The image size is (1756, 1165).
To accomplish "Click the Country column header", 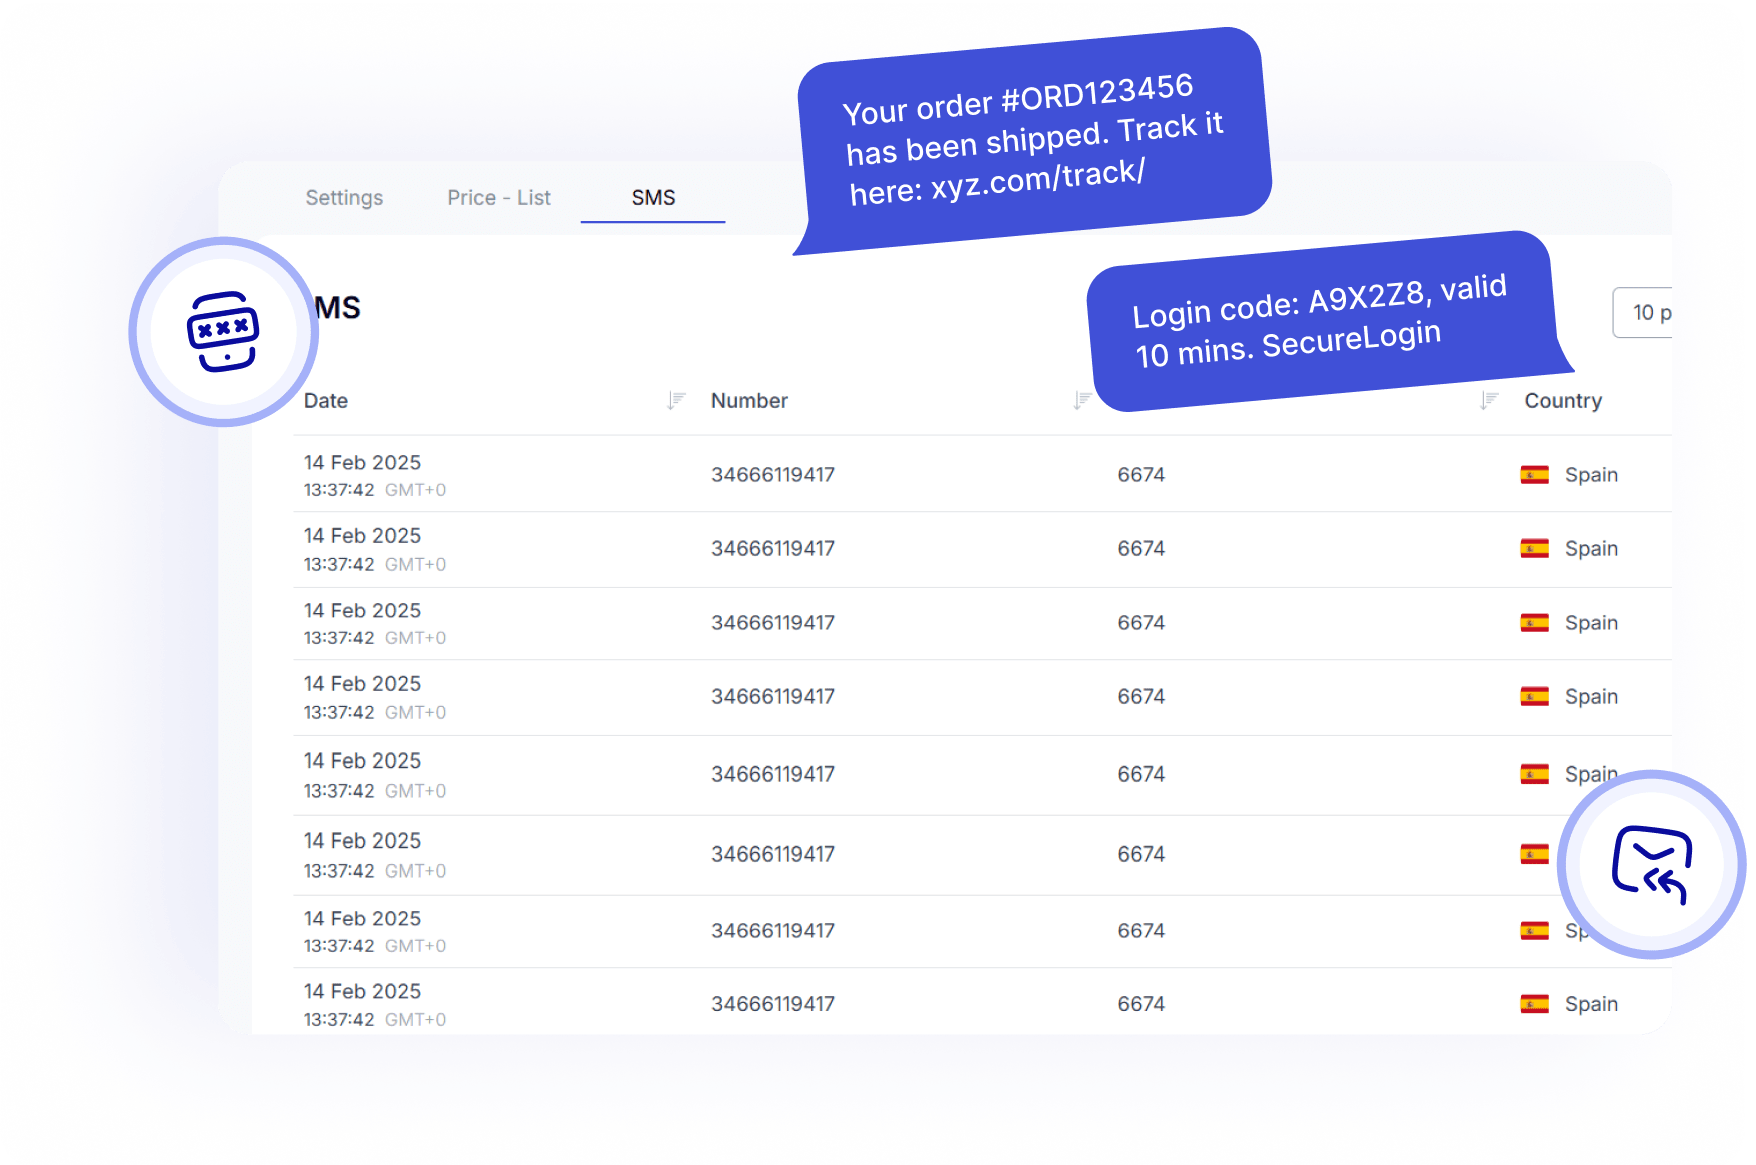I will pyautogui.click(x=1562, y=401).
